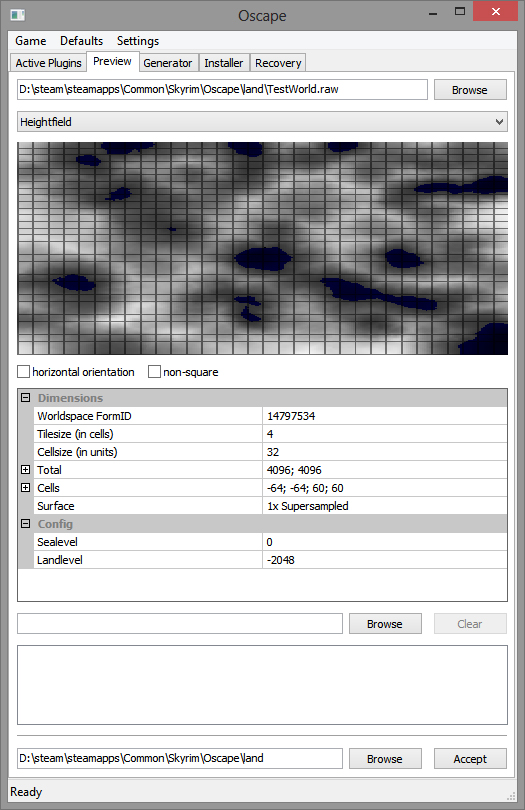Open the Settings menu

[138, 41]
